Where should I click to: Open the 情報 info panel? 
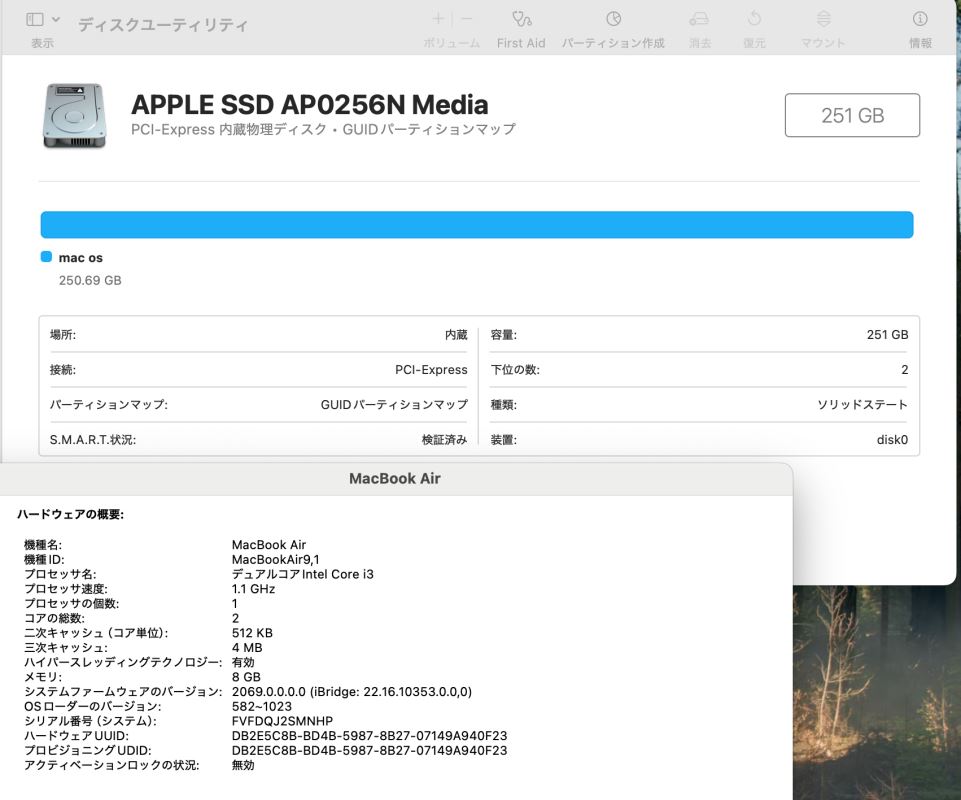[x=920, y=20]
